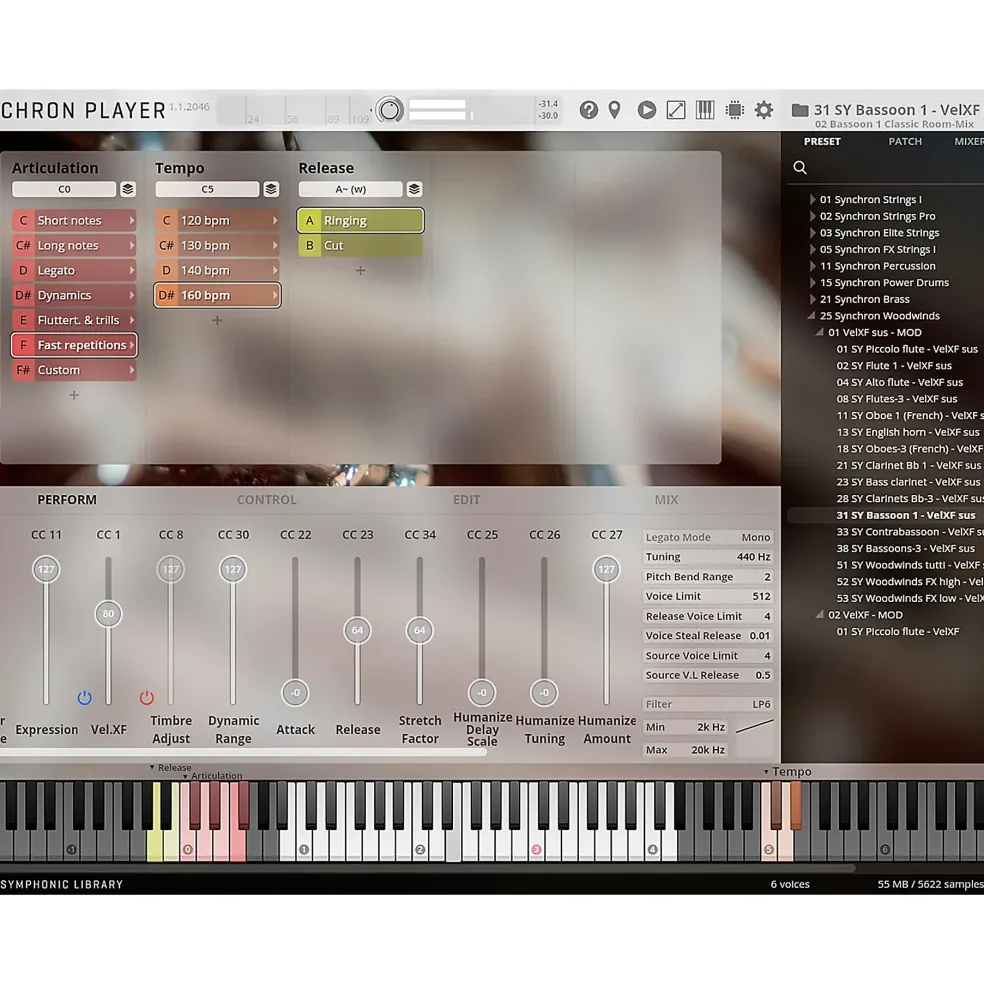This screenshot has height=985, width=984.
Task: Expand 03 Synchron Elite Strings folder
Action: [x=812, y=232]
